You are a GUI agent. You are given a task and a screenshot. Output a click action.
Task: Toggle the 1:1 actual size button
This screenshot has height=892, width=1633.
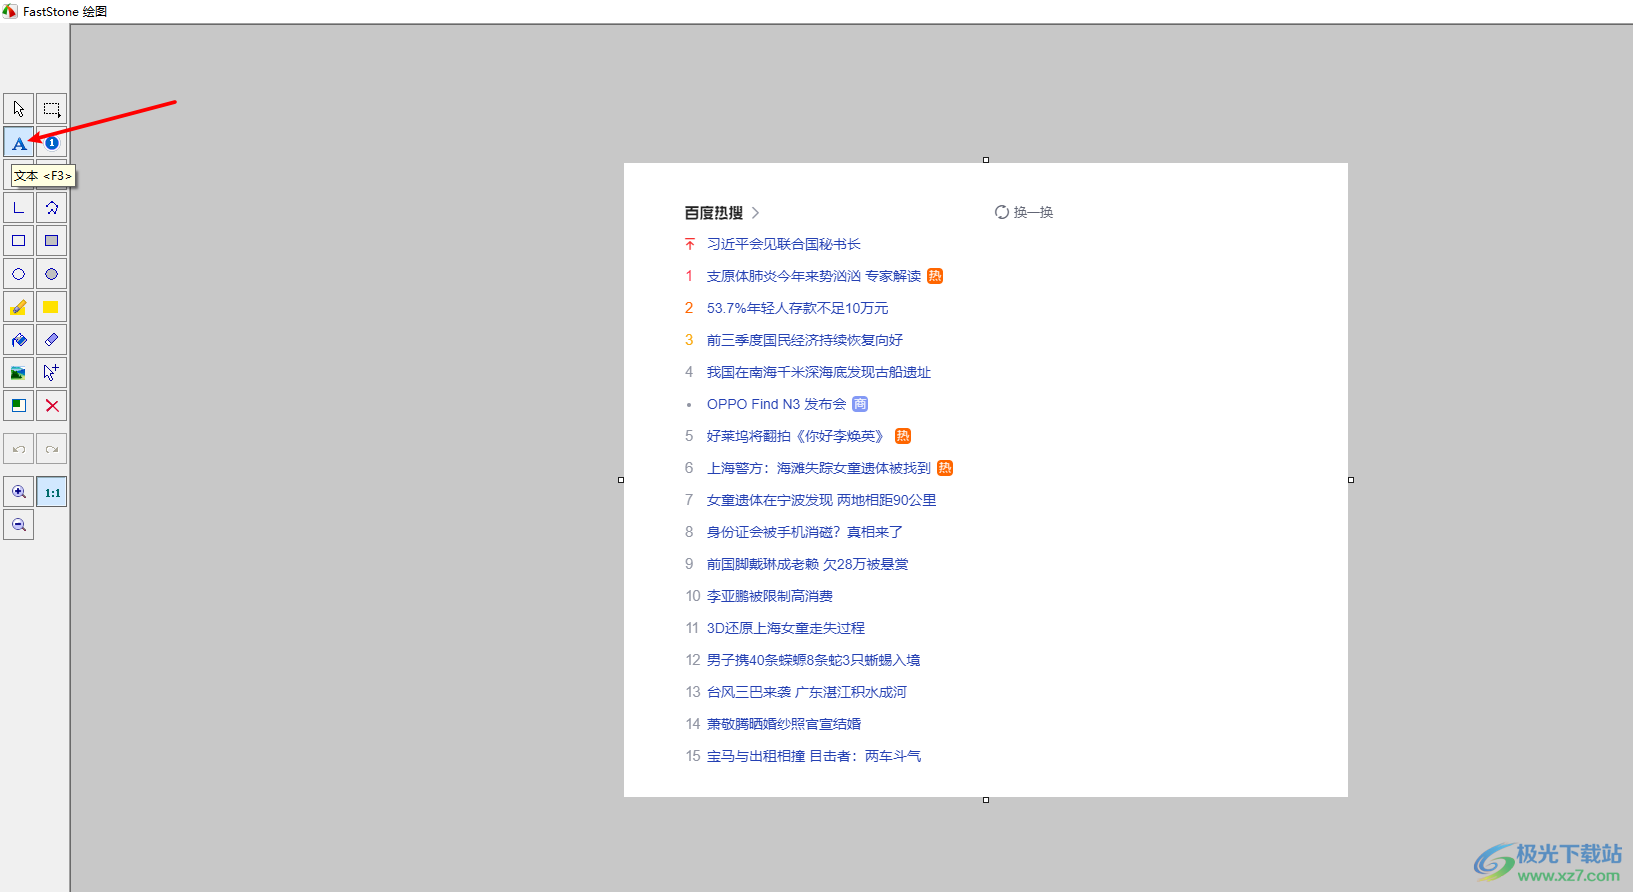coord(52,492)
